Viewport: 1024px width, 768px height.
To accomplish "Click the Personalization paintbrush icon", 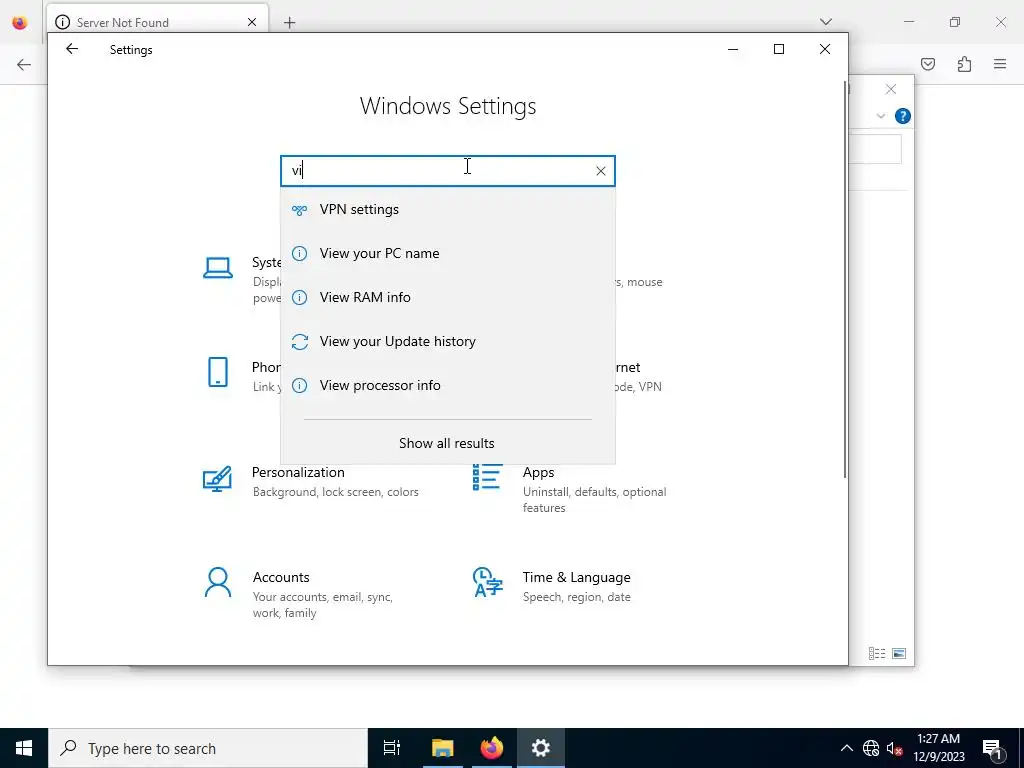I will coord(217,479).
